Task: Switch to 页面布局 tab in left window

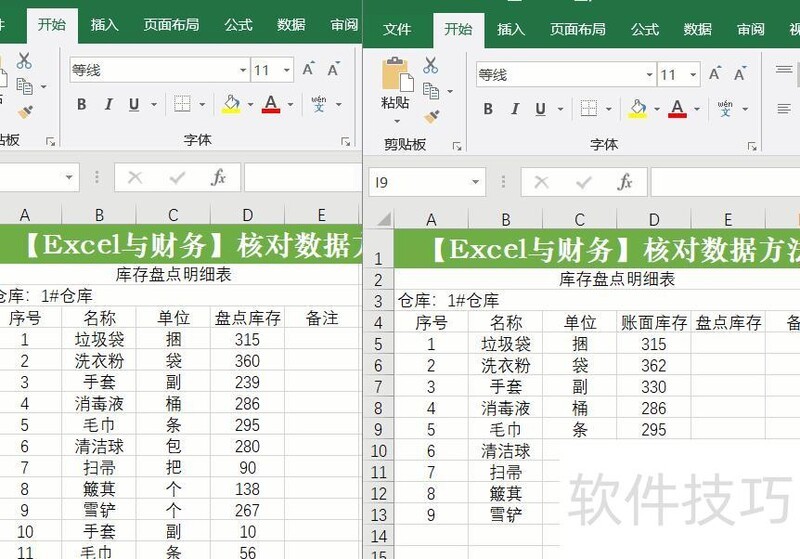Action: pos(171,24)
